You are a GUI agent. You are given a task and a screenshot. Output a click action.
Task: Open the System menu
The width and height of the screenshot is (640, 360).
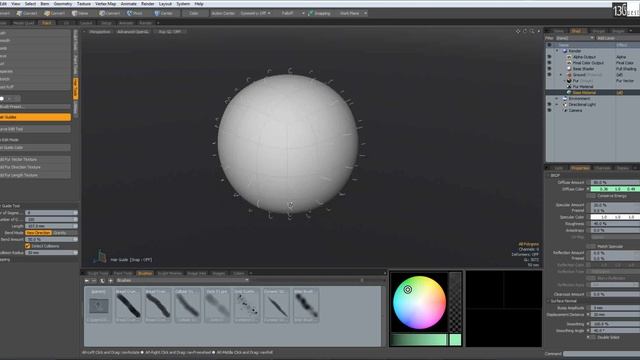click(183, 4)
